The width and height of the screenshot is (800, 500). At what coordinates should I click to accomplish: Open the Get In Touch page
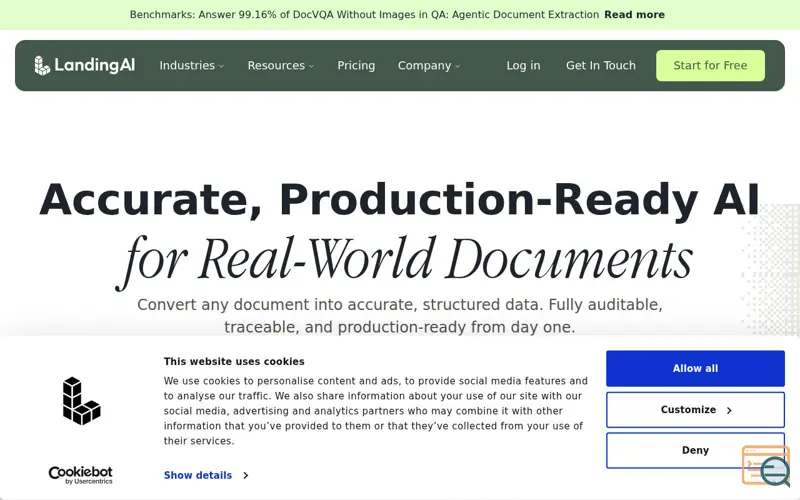pos(601,65)
